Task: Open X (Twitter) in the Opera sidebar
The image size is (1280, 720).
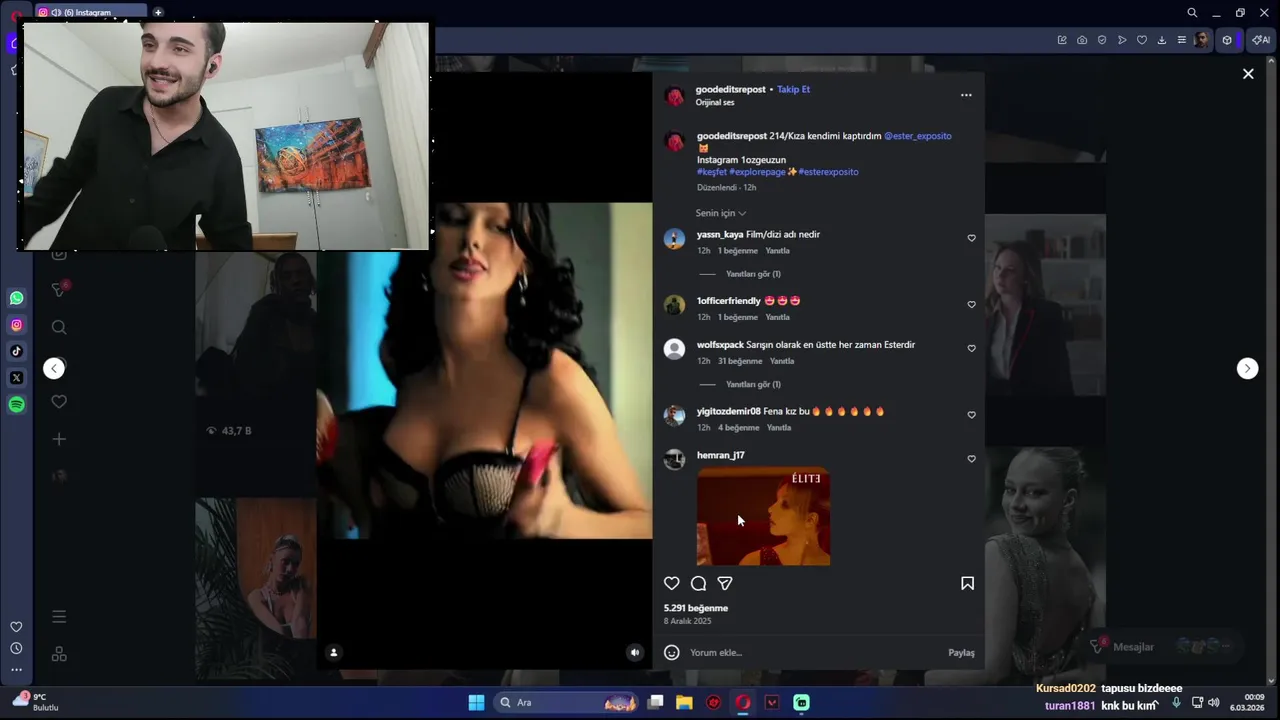Action: click(16, 378)
